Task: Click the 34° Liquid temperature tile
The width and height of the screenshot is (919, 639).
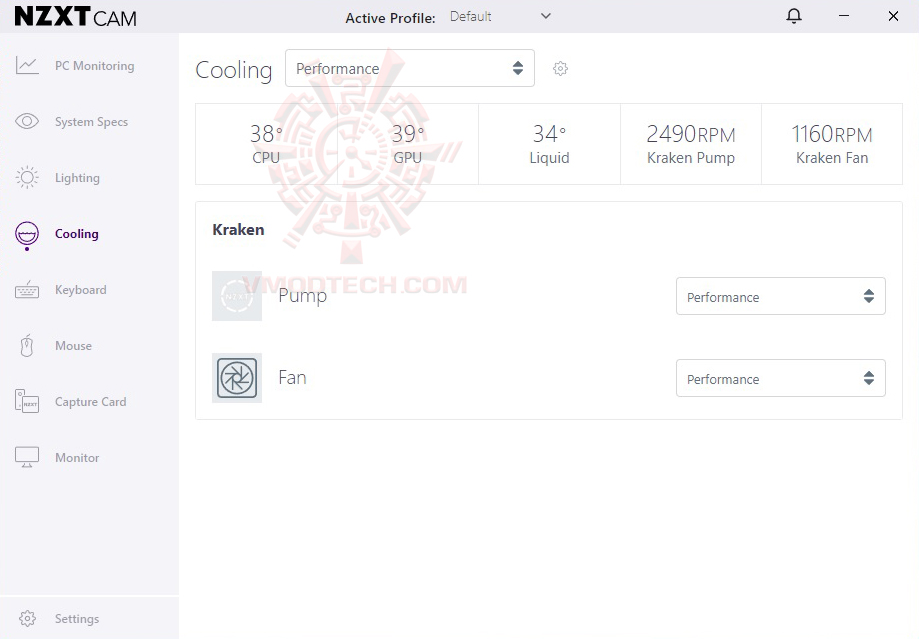Action: point(549,144)
